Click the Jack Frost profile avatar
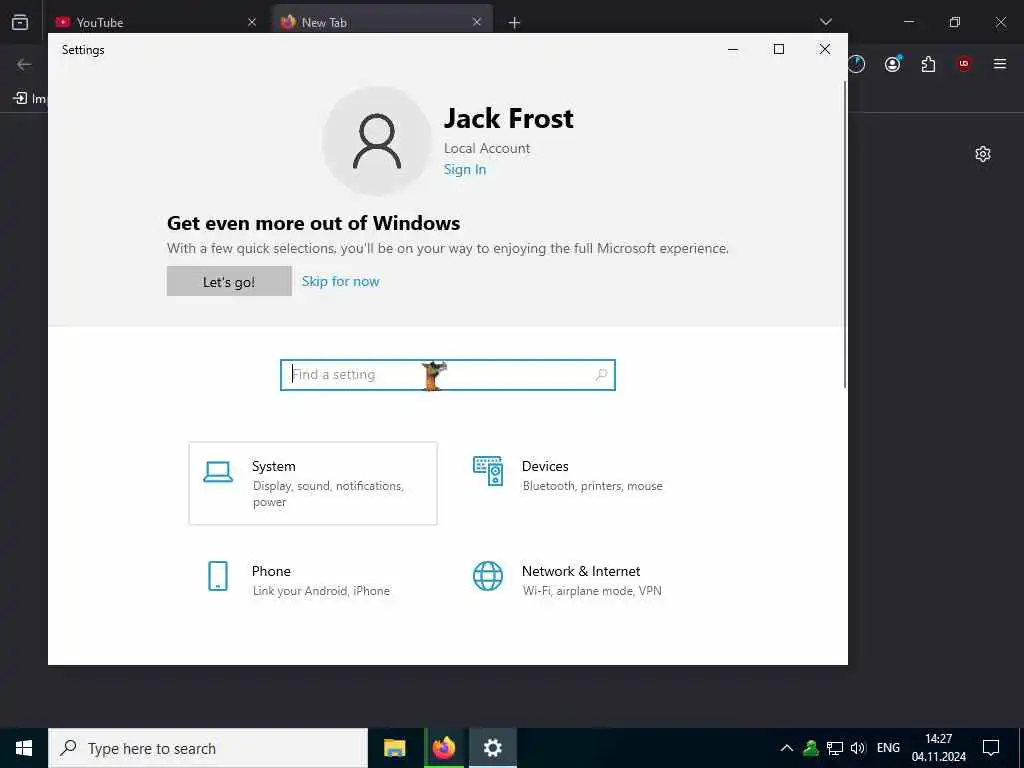 point(377,141)
